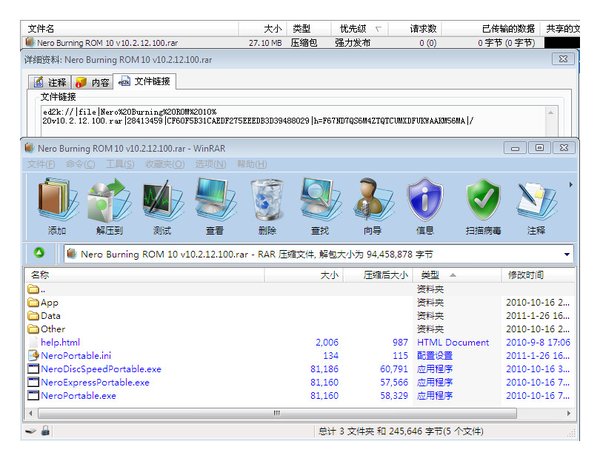600x461 pixels.
Task: Click the 信息 (Info) shield icon
Action: coord(425,200)
